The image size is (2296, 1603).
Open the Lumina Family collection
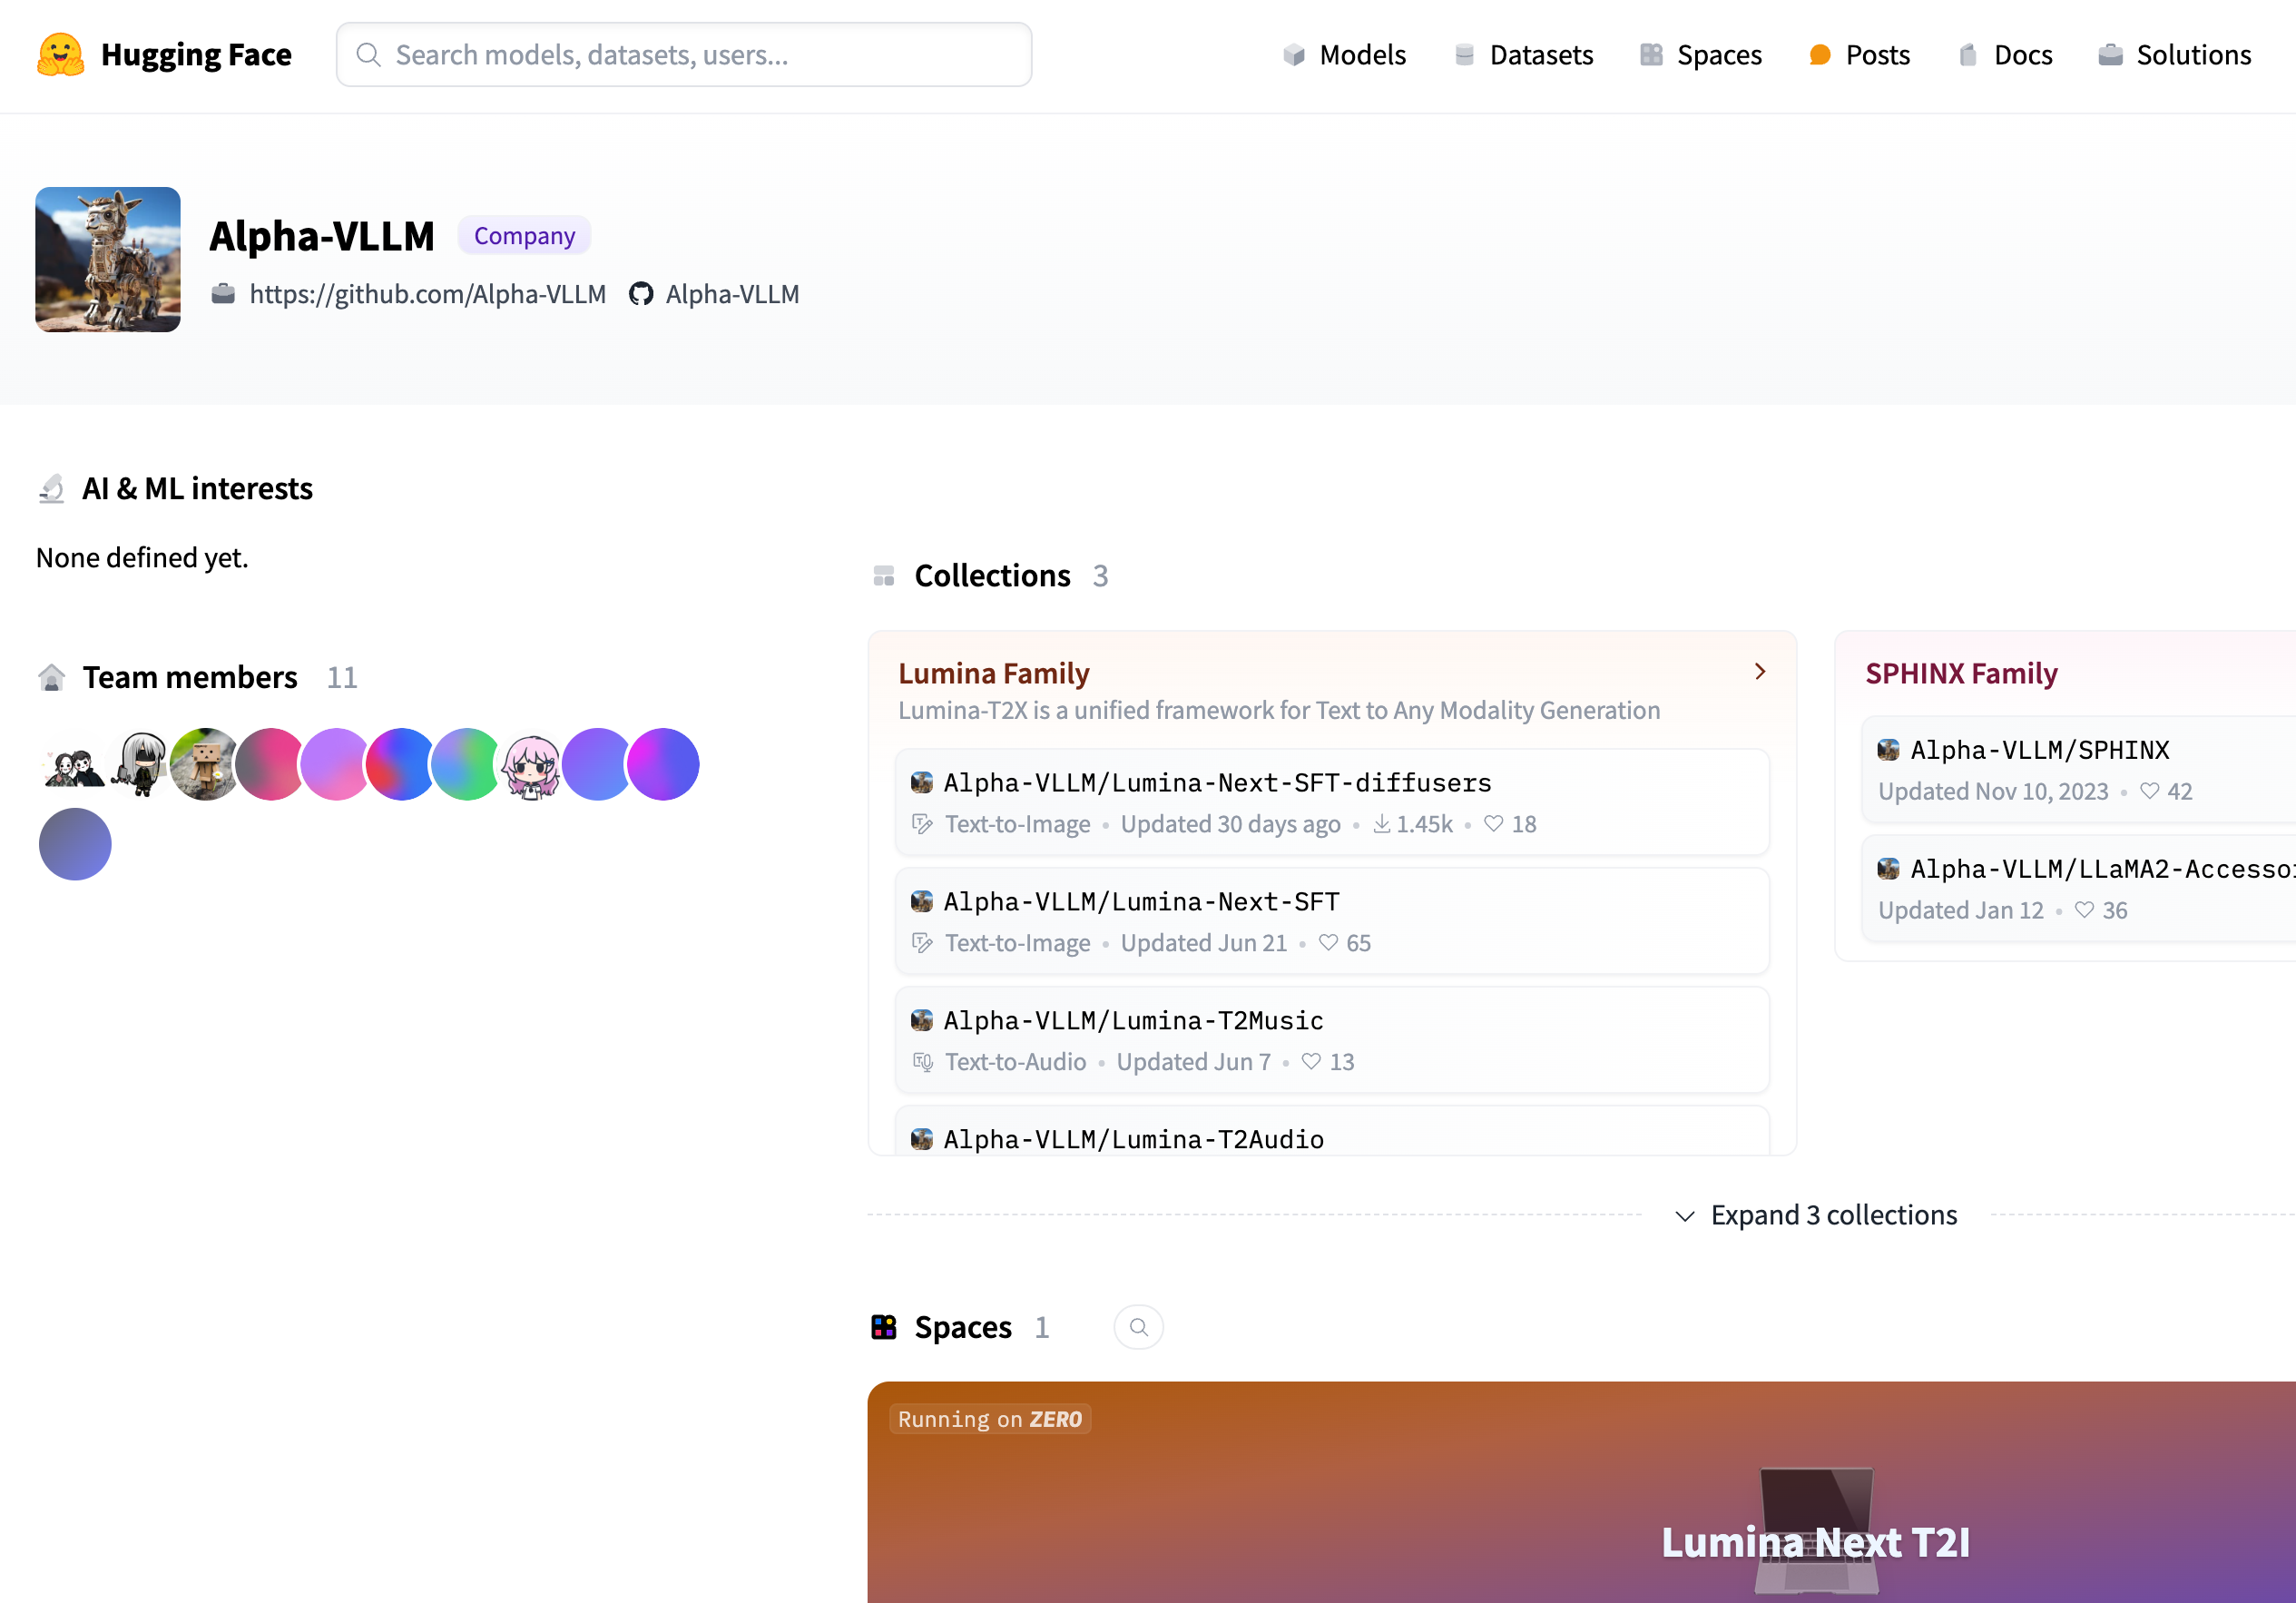(993, 670)
